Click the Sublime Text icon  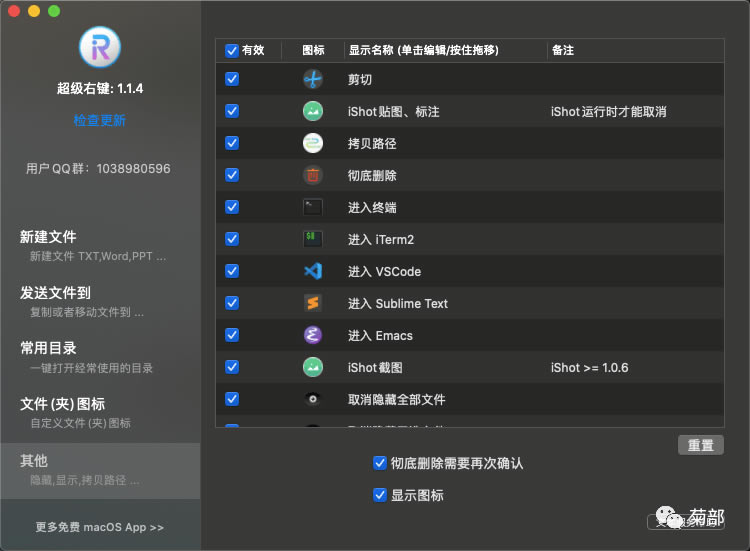pos(313,303)
